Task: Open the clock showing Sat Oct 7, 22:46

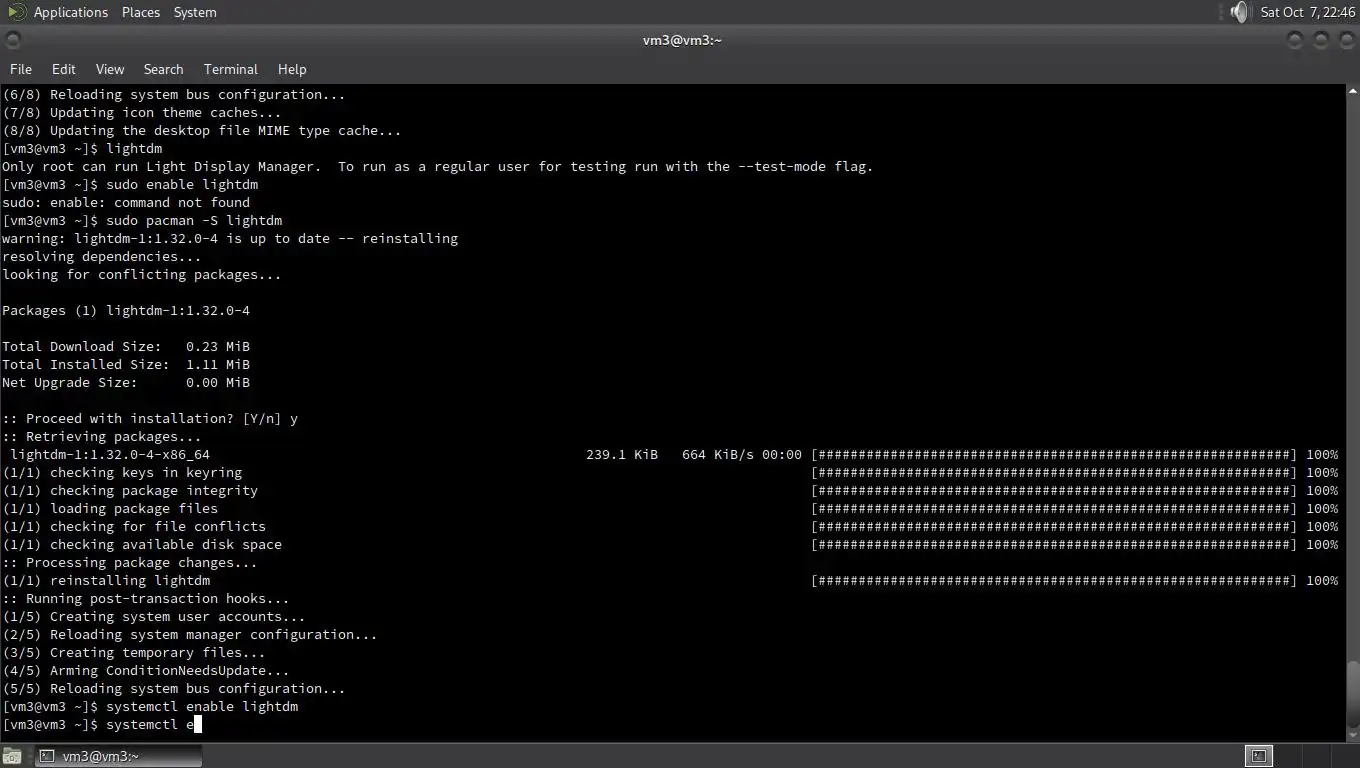Action: pos(1307,12)
